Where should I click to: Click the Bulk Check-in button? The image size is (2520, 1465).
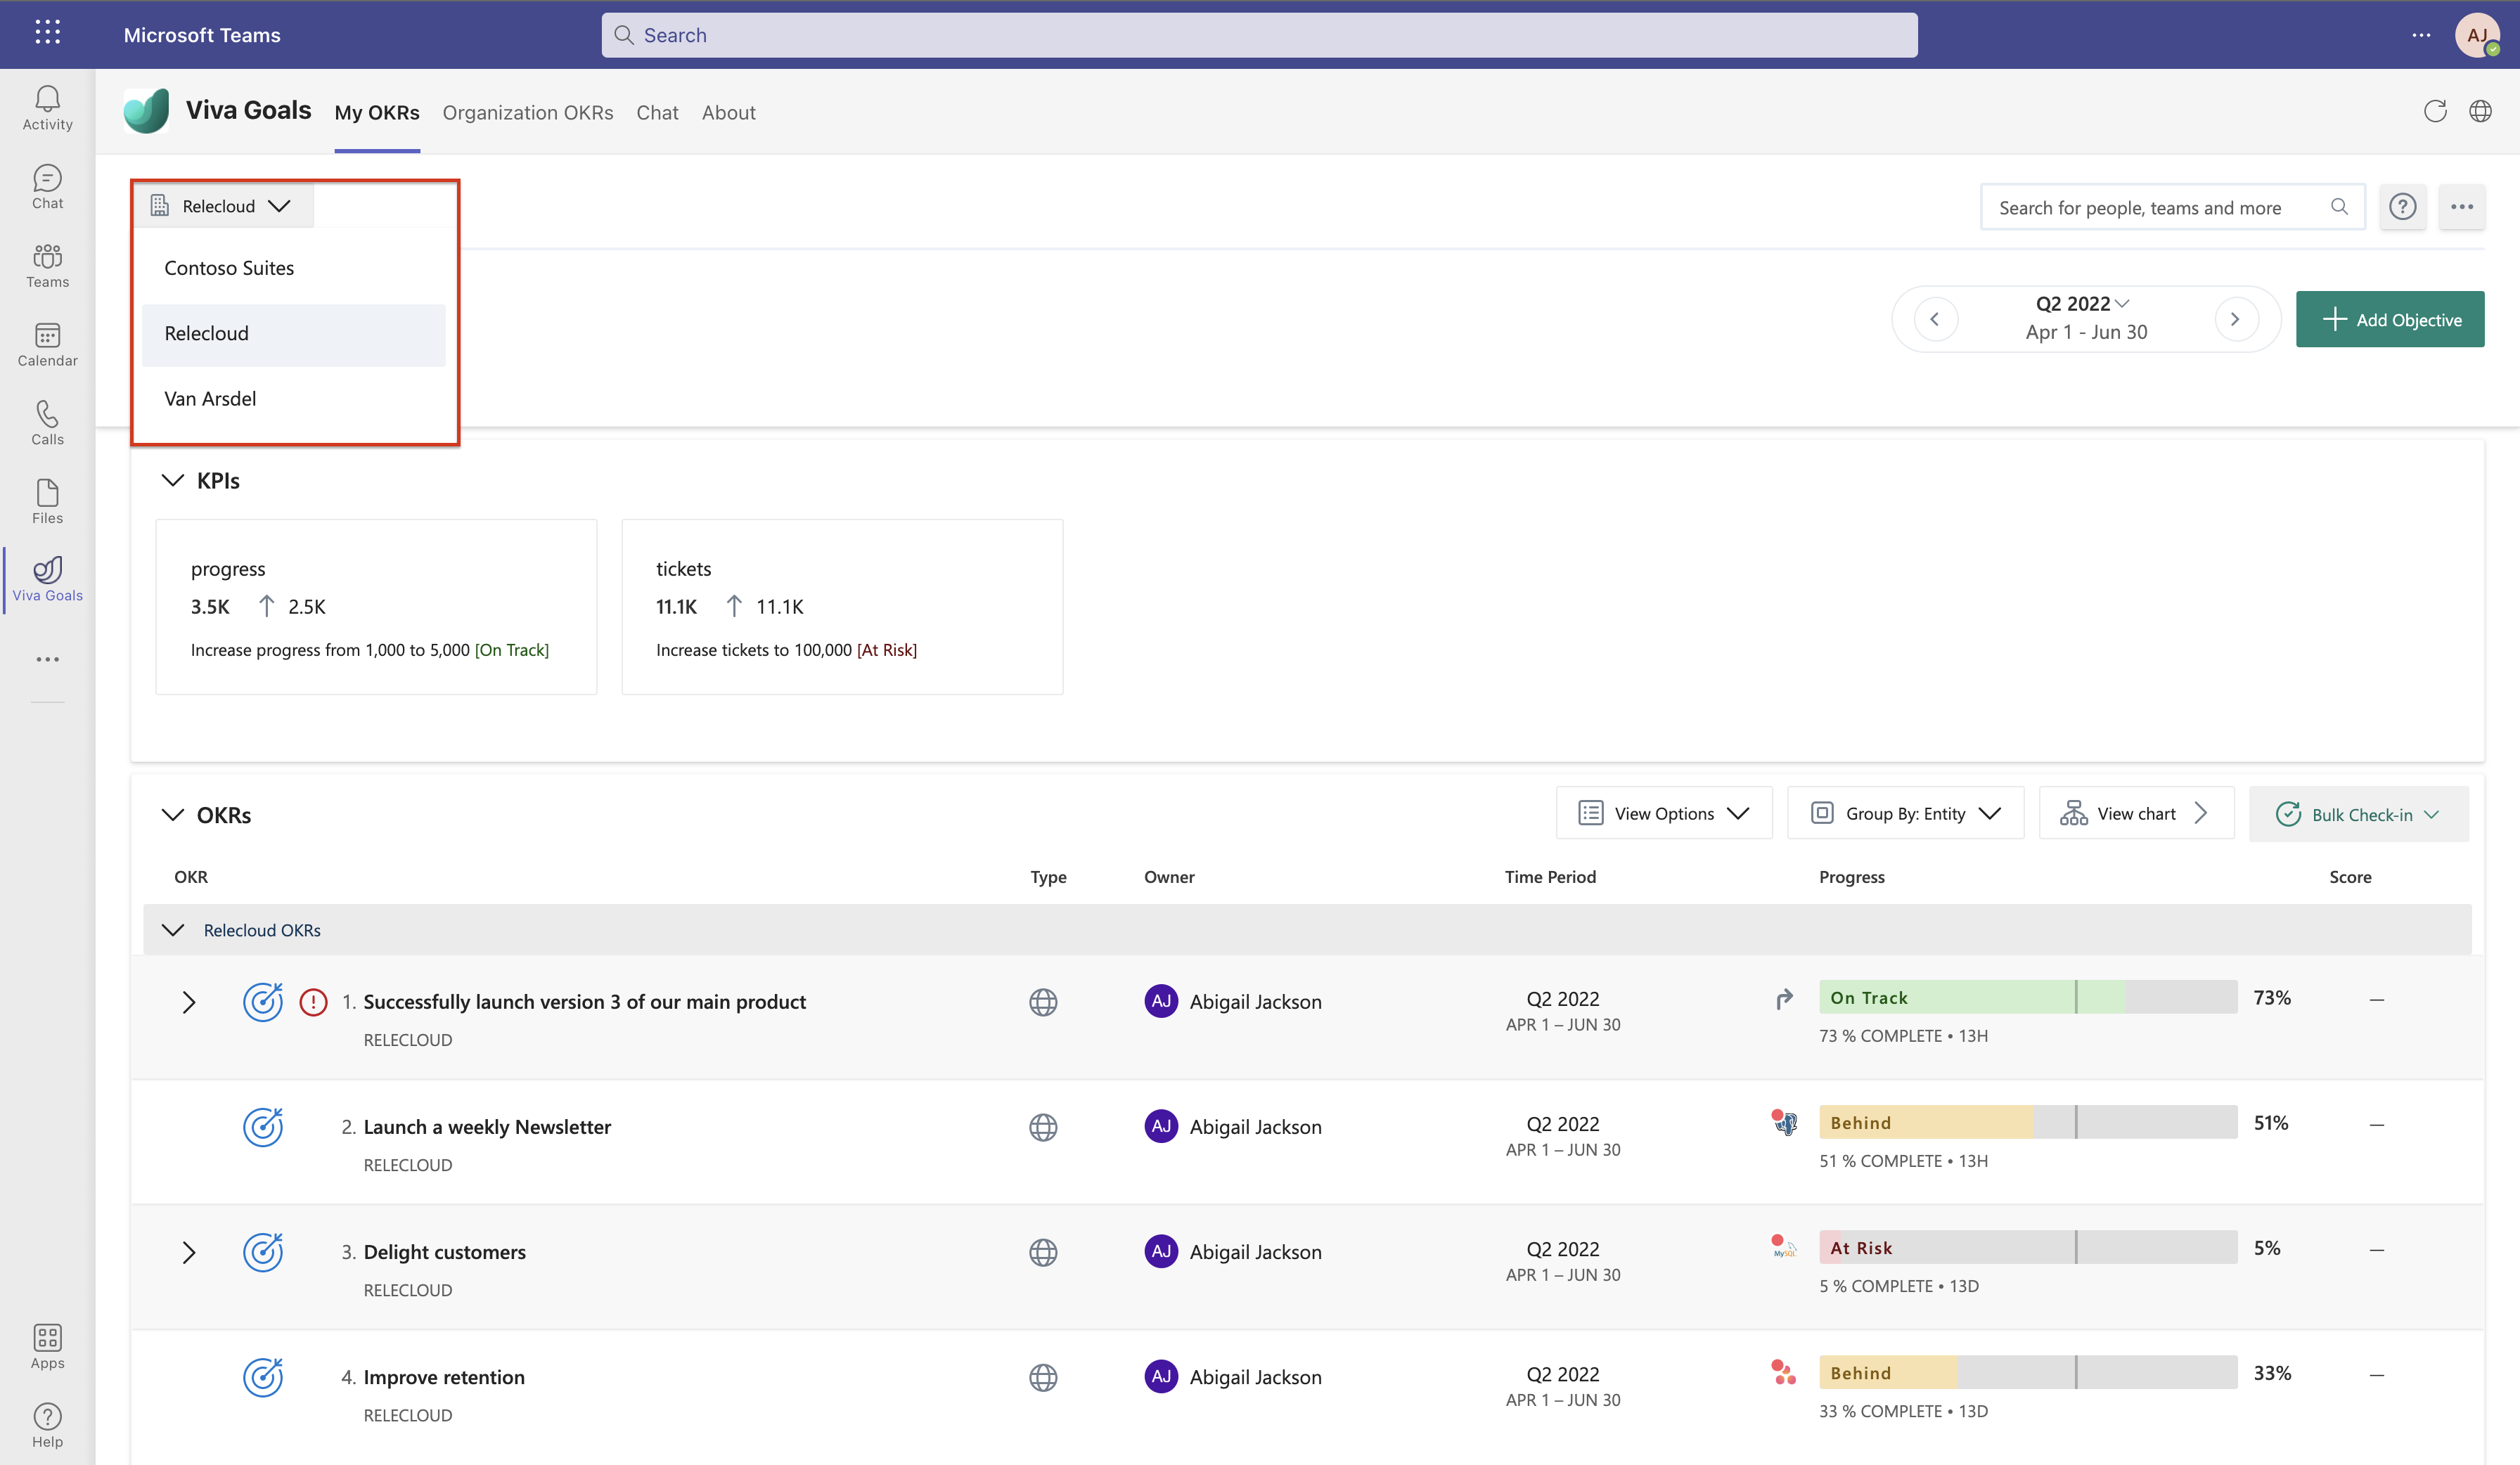point(2359,815)
